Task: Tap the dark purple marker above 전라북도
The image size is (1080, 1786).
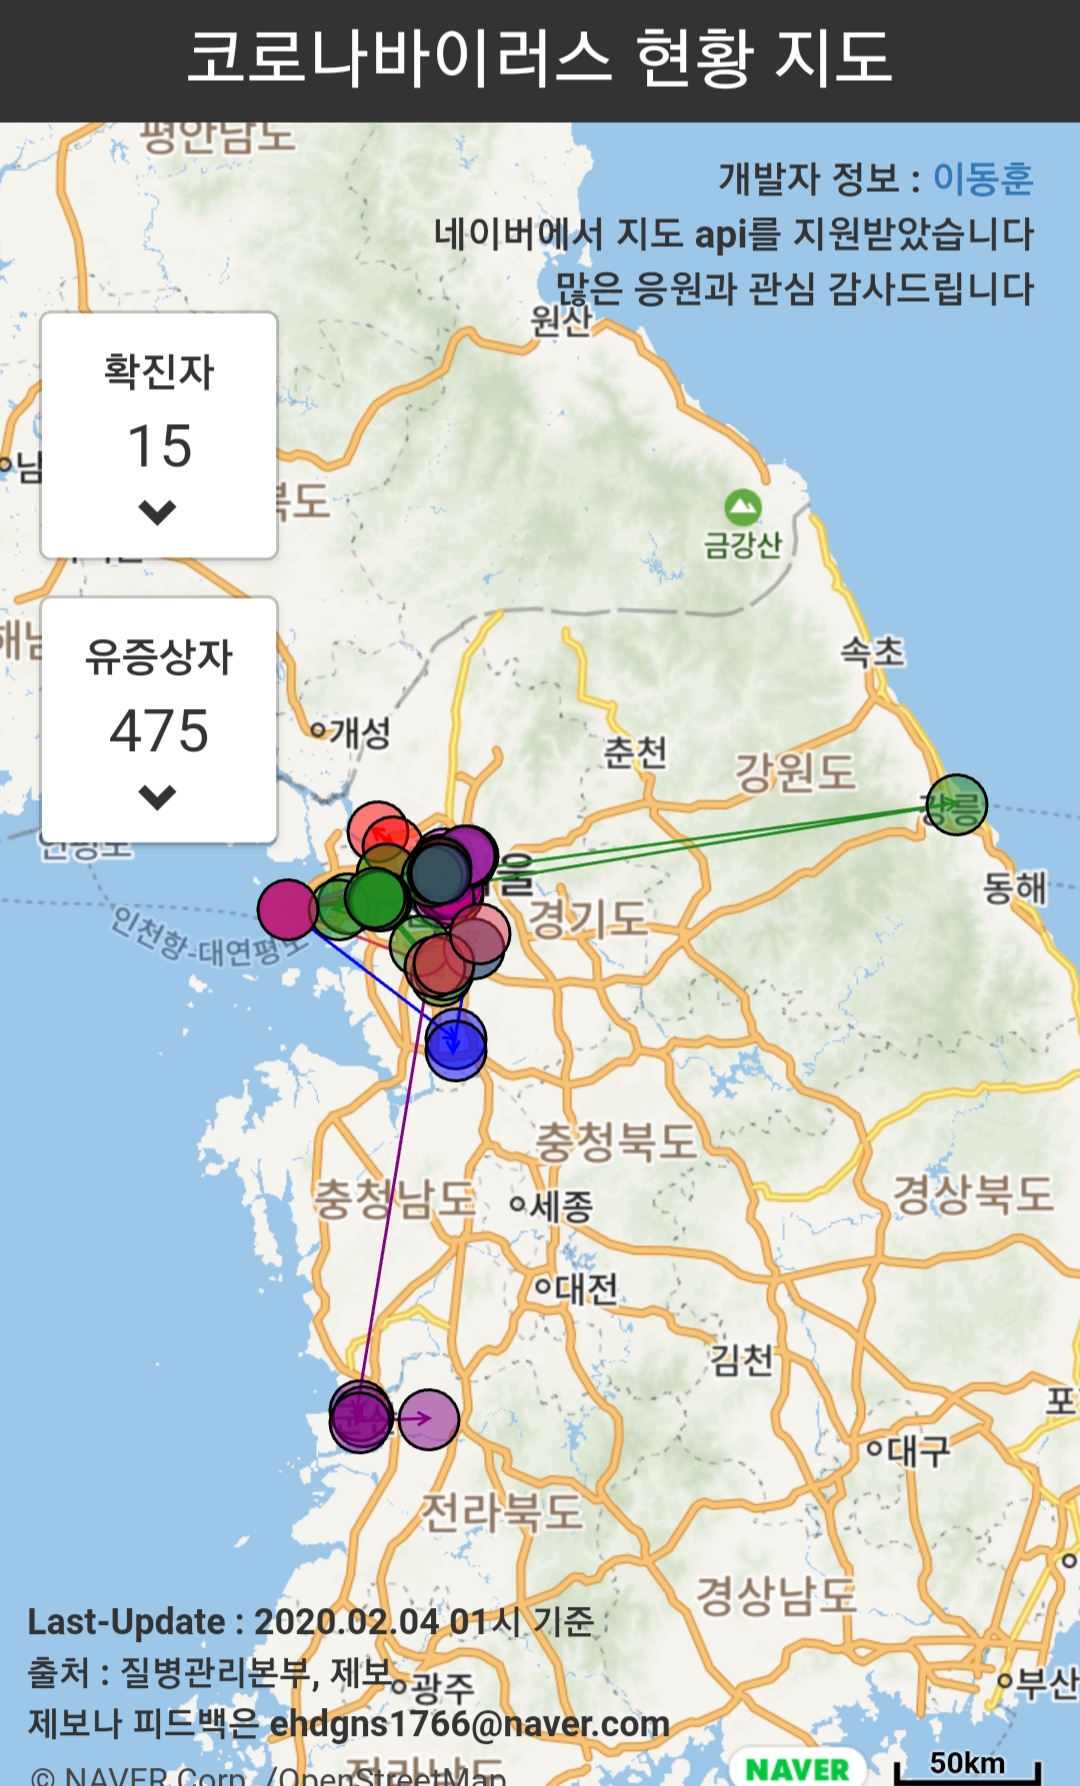Action: 360,1417
